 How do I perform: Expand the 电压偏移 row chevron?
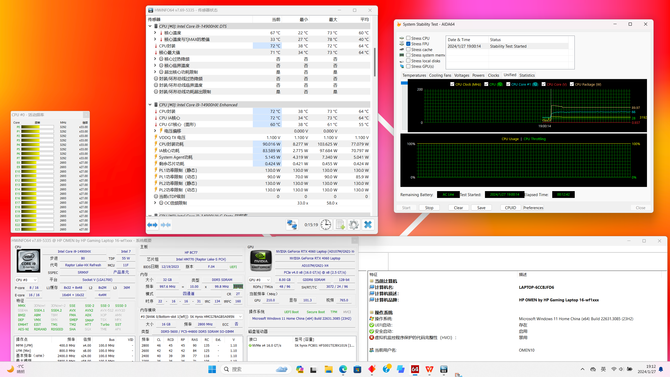(155, 131)
